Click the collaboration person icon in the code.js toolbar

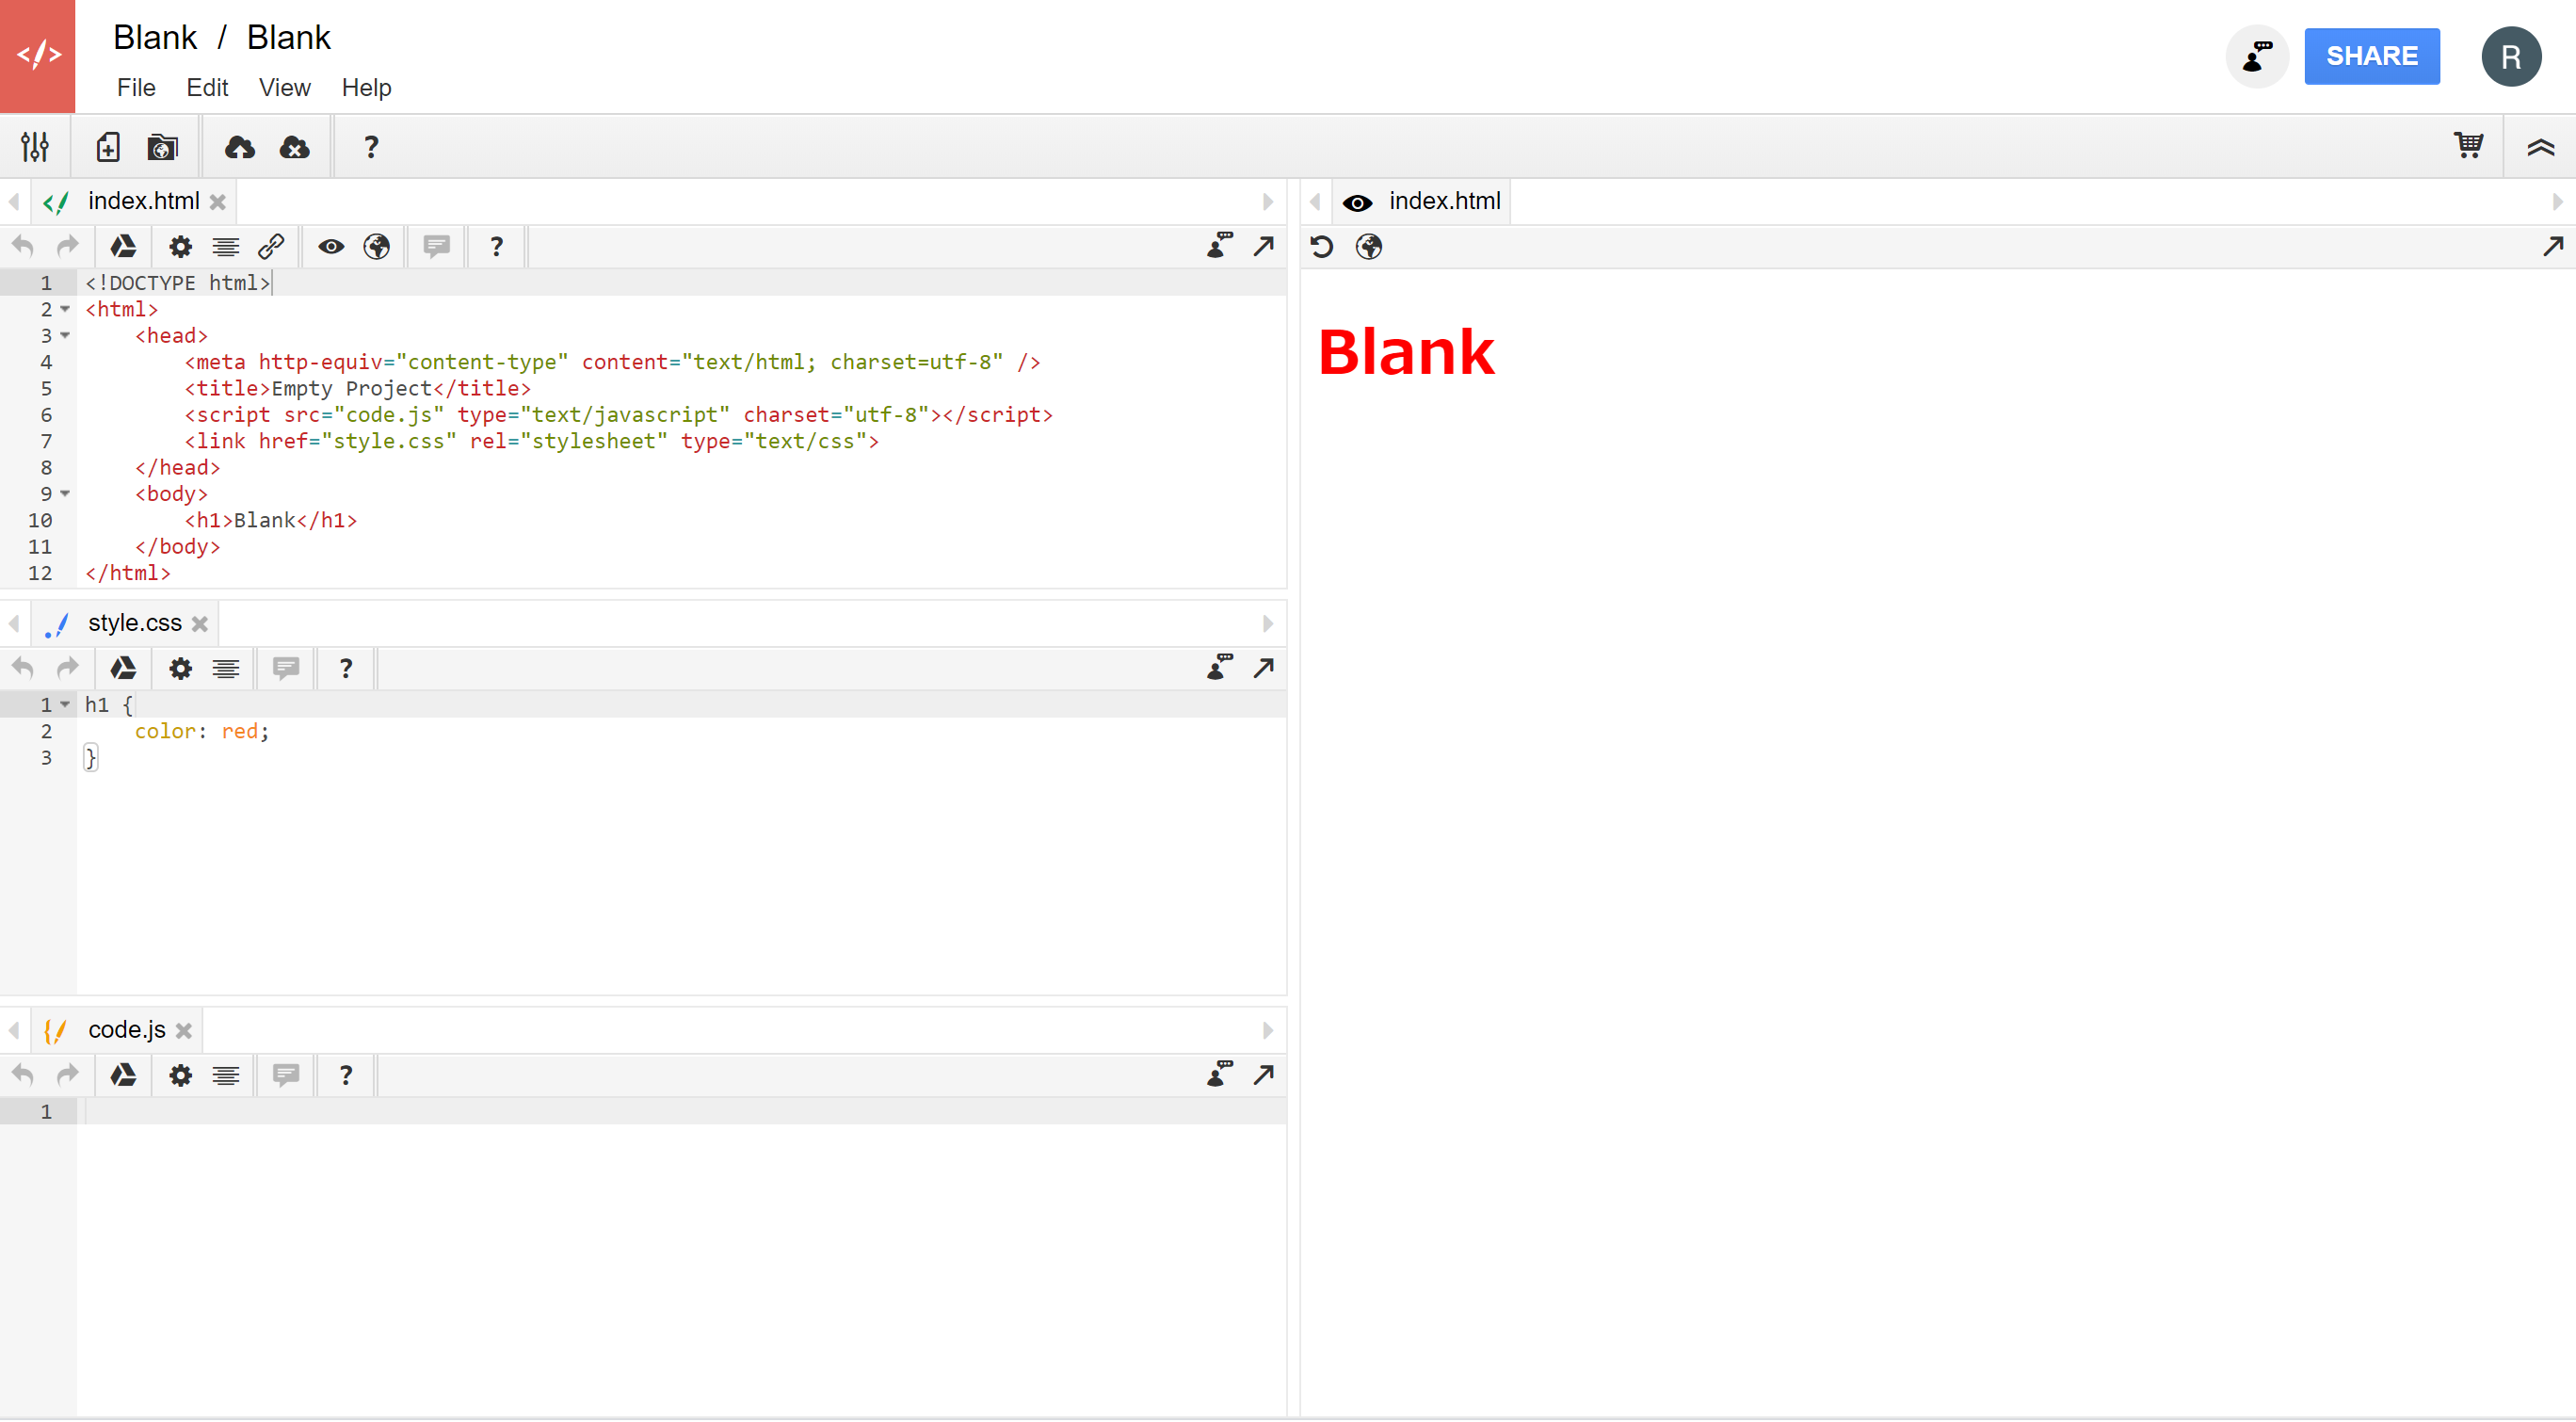pos(1220,1074)
